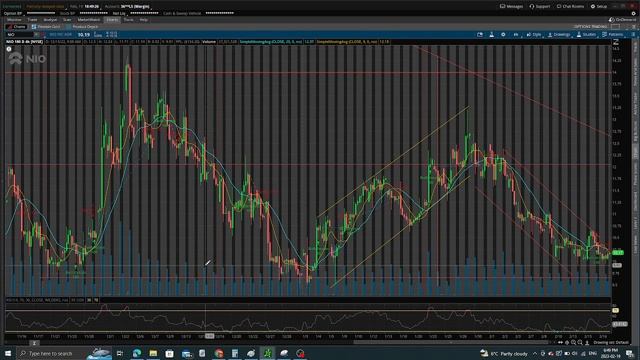Select the Charts sub-tab
The width and height of the screenshot is (640, 360).
coord(16,27)
